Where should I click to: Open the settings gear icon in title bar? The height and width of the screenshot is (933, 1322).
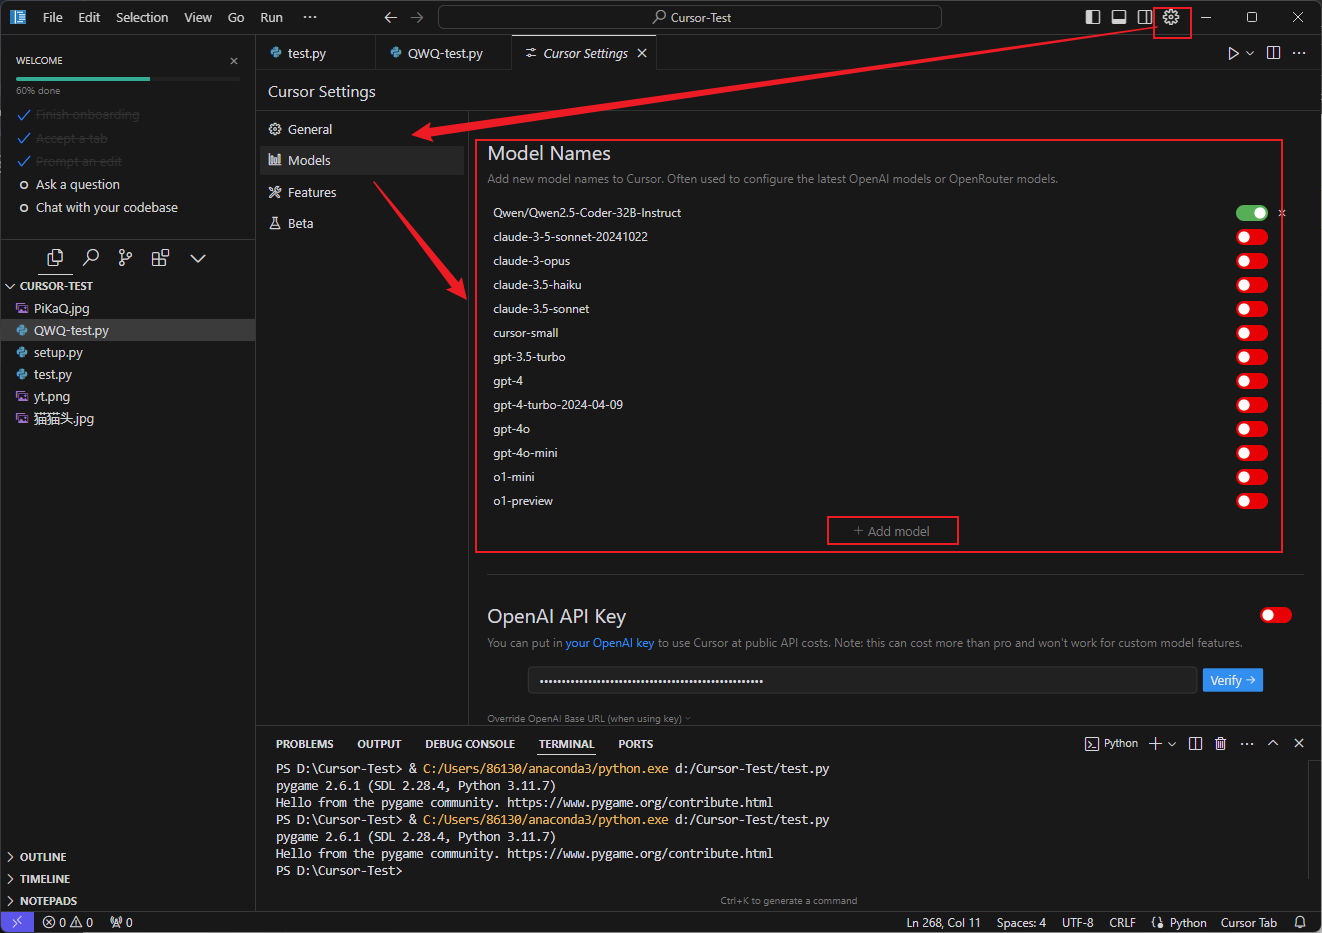(x=1171, y=17)
